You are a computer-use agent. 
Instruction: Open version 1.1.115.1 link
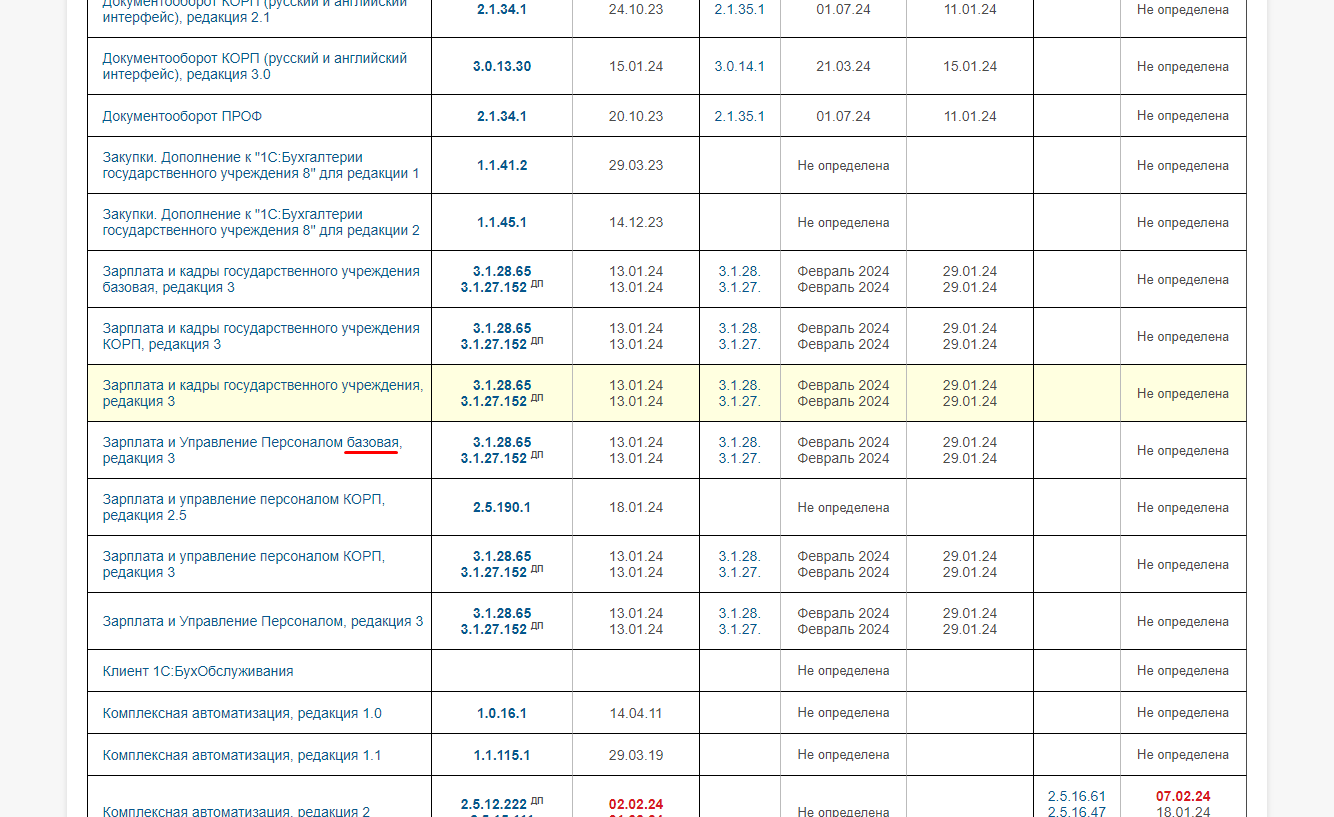[x=502, y=755]
